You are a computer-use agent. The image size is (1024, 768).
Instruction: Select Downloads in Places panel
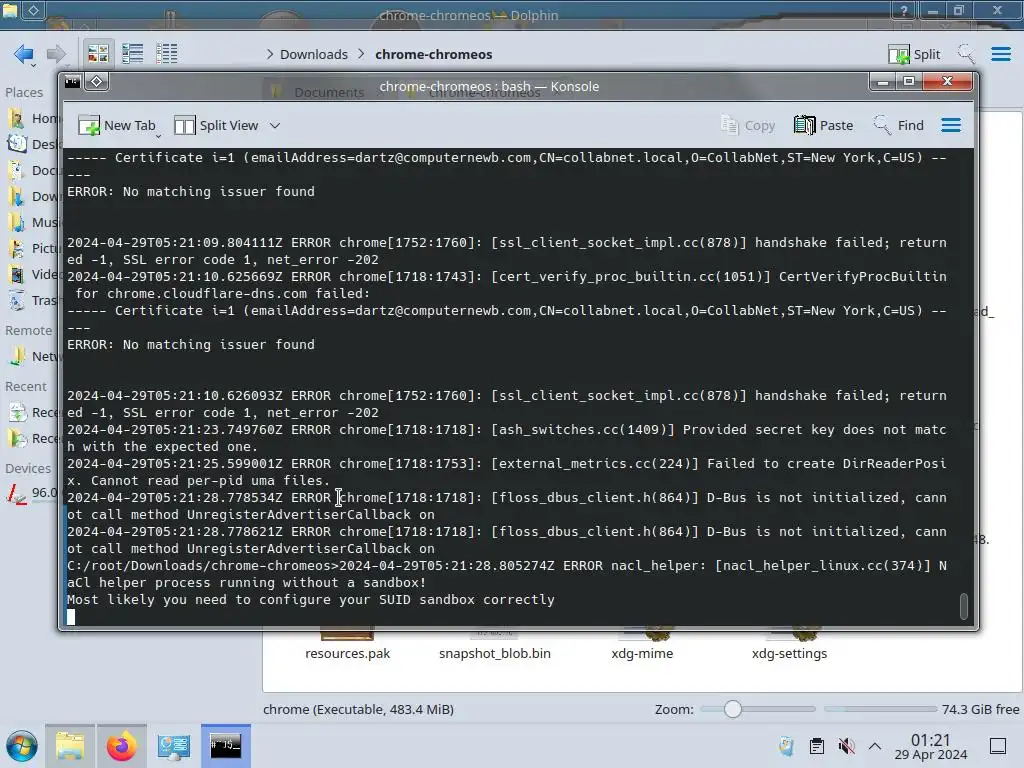tap(33, 196)
